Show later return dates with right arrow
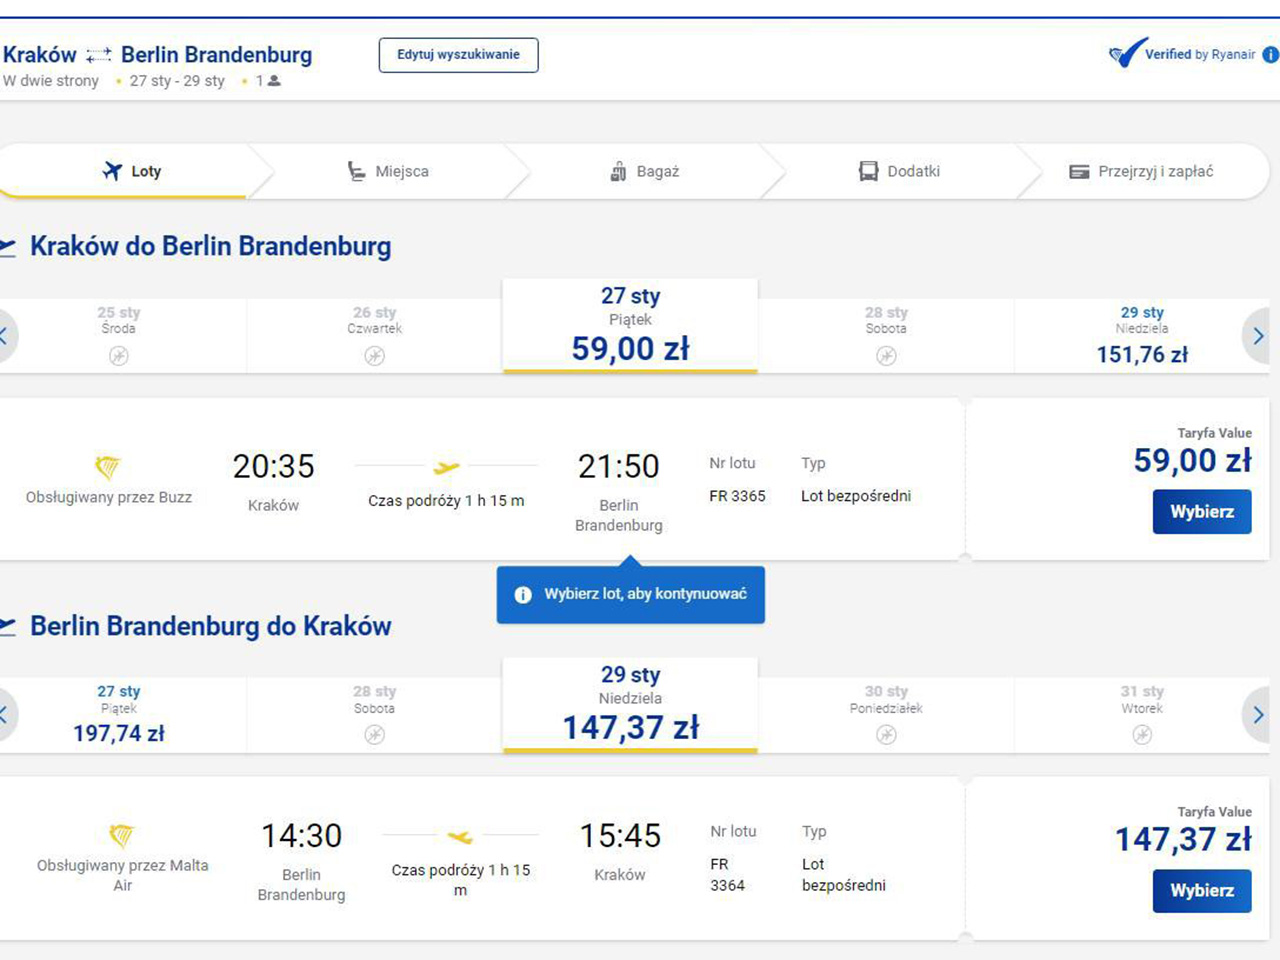The image size is (1280, 960). [1258, 714]
